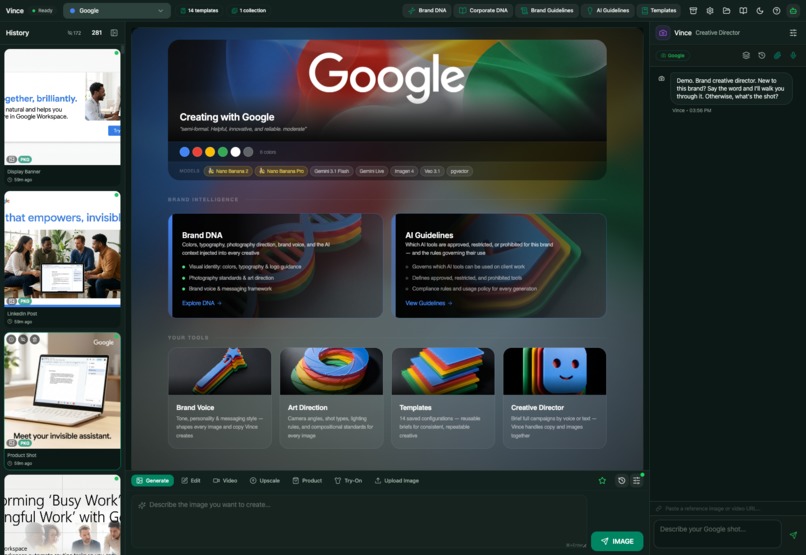Viewport: 806px width, 555px height.
Task: Open the Display Banner history thumbnail
Action: (x=62, y=107)
